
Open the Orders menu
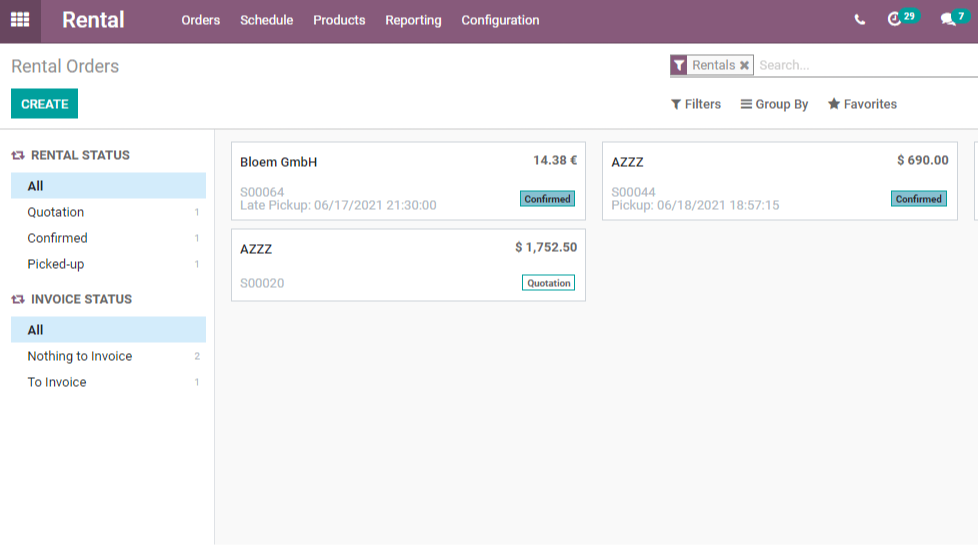[x=201, y=20]
